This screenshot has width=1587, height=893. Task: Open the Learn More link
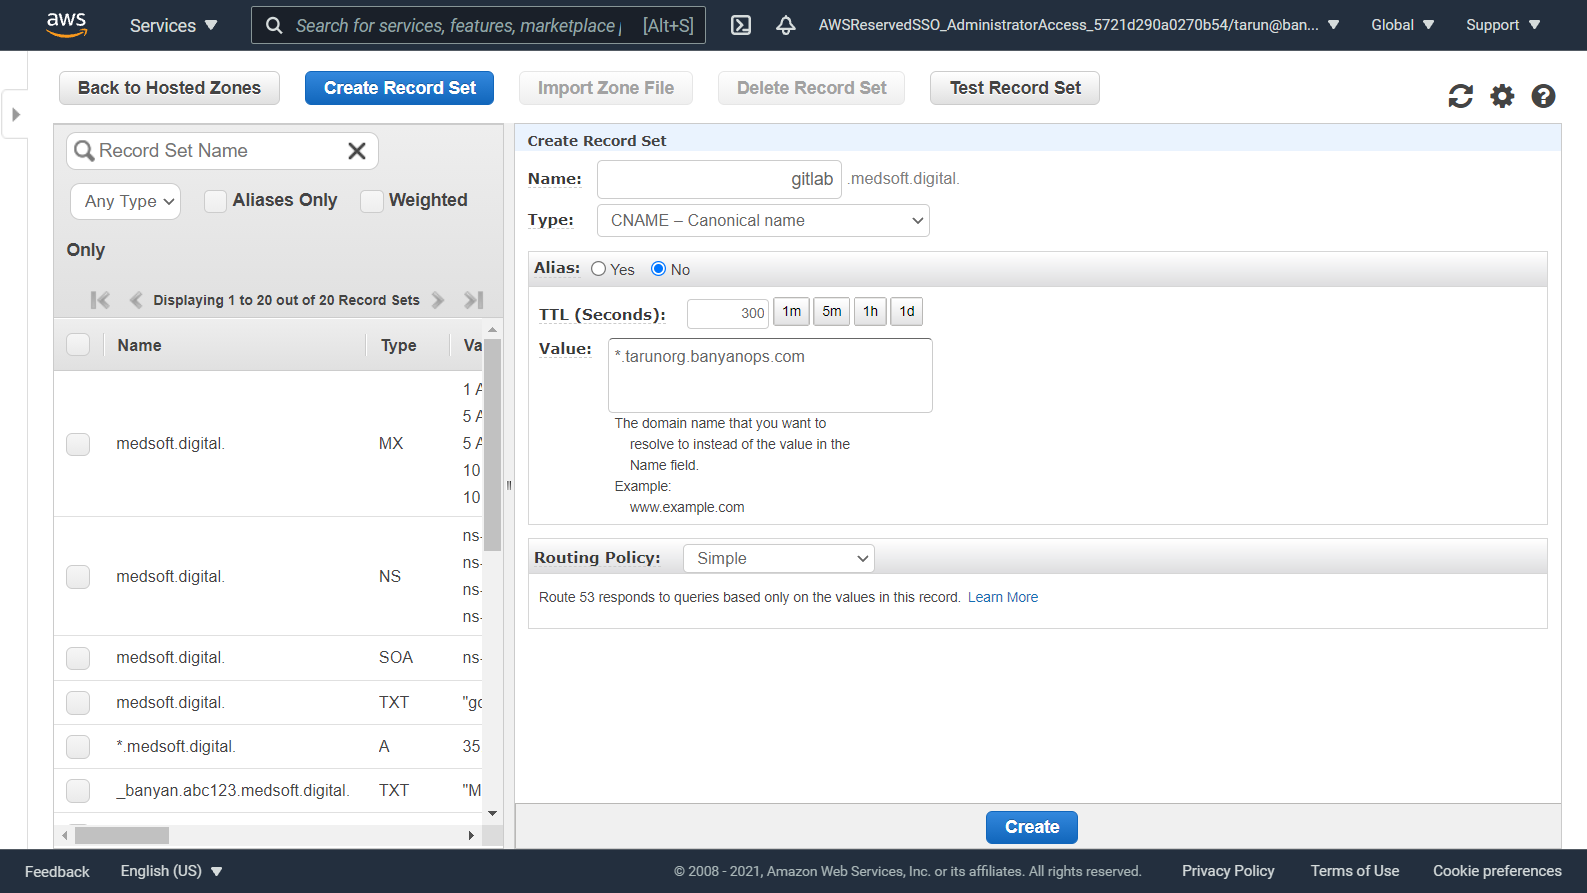1002,598
